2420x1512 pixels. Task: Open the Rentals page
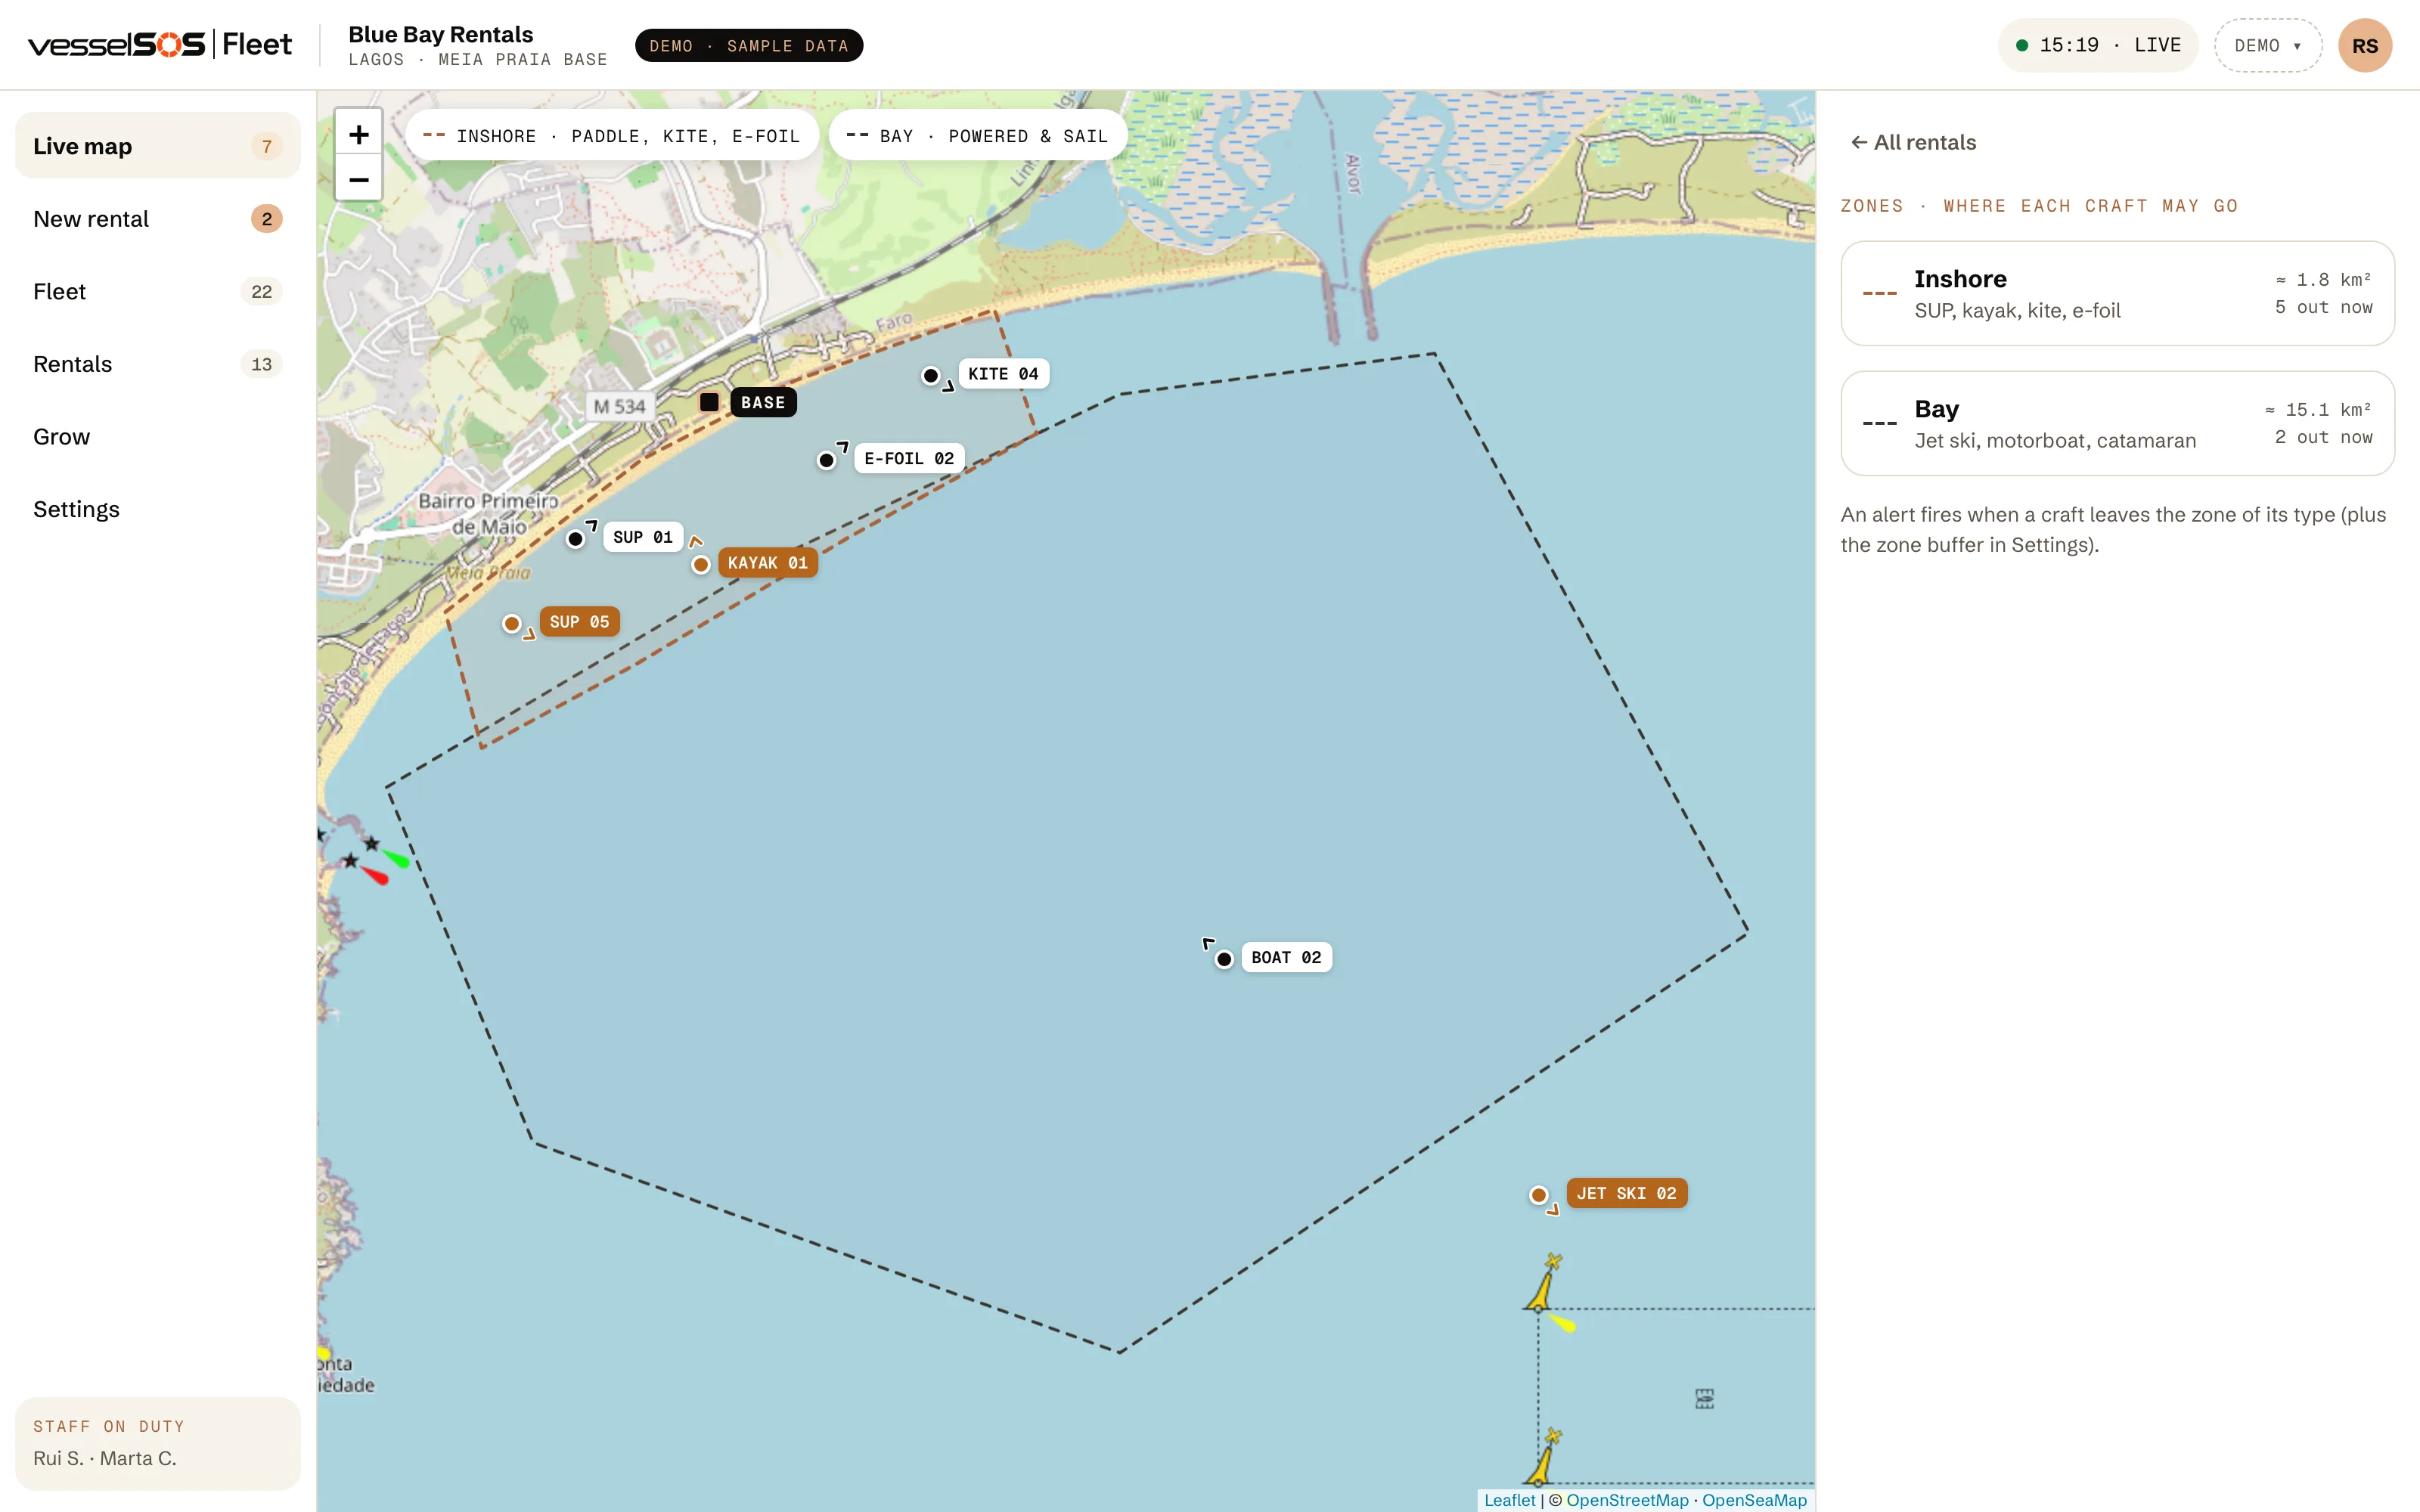click(x=158, y=364)
